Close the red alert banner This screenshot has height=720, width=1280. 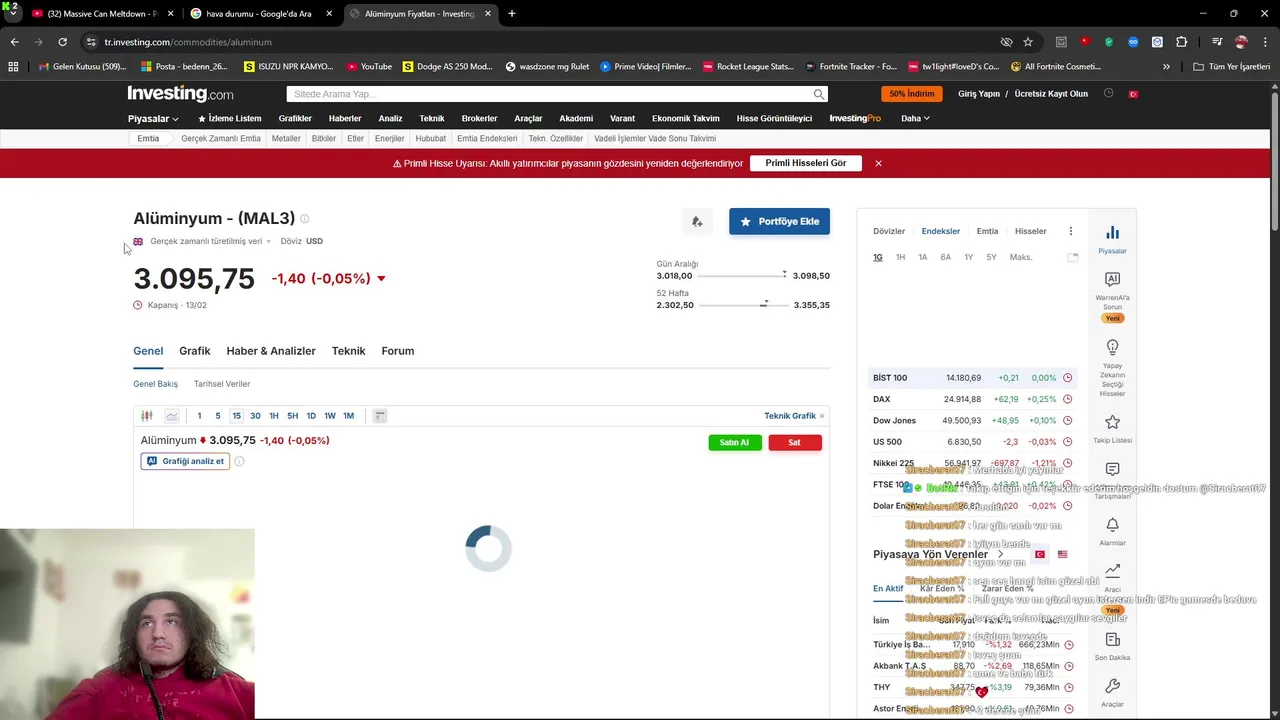878,163
